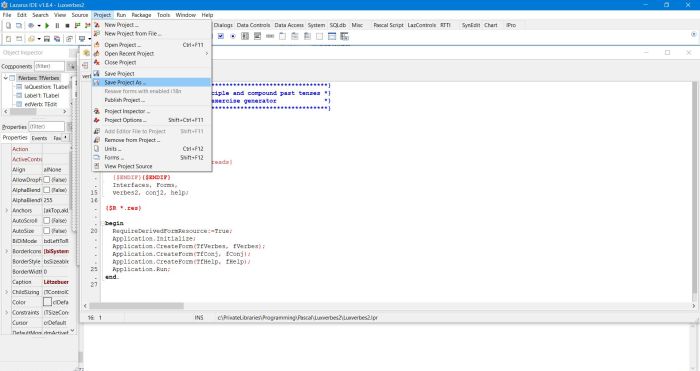The width and height of the screenshot is (700, 371).
Task: Select the TActionList component palette icon
Action: tap(344, 36)
